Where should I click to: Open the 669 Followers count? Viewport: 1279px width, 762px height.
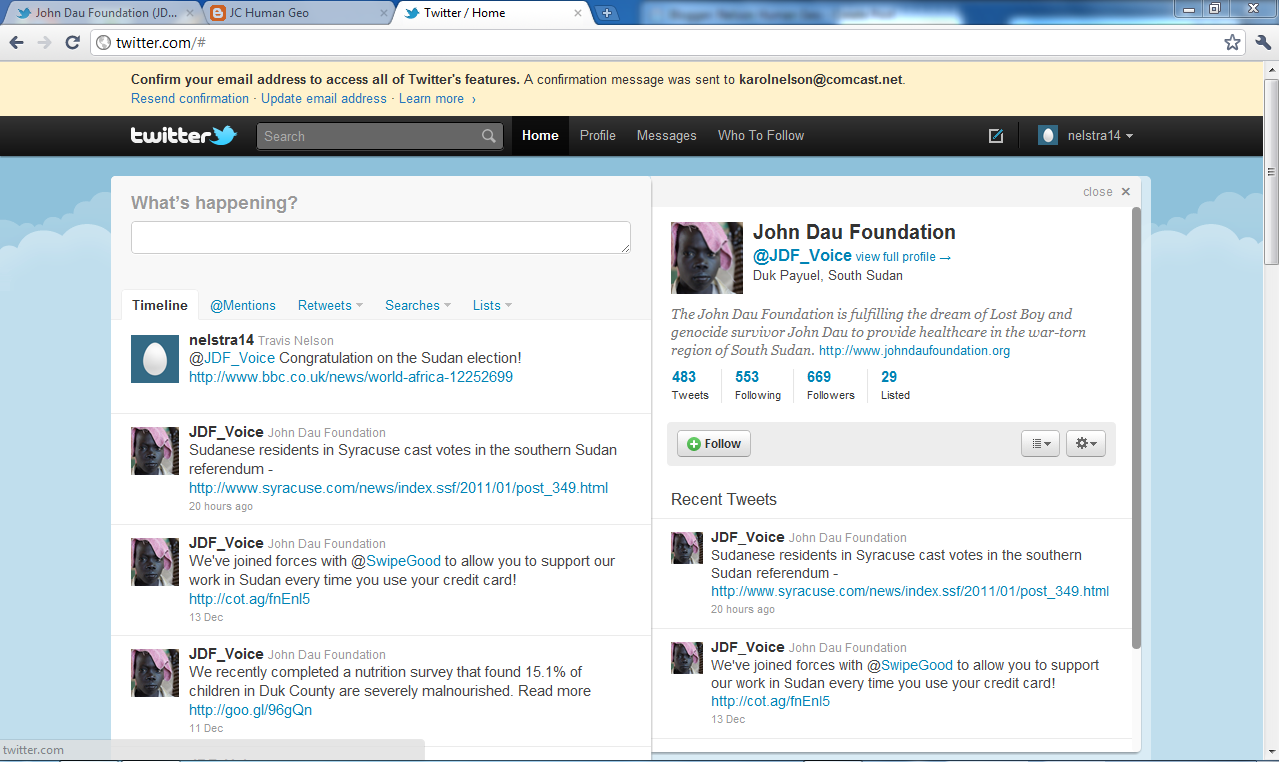[x=830, y=385]
